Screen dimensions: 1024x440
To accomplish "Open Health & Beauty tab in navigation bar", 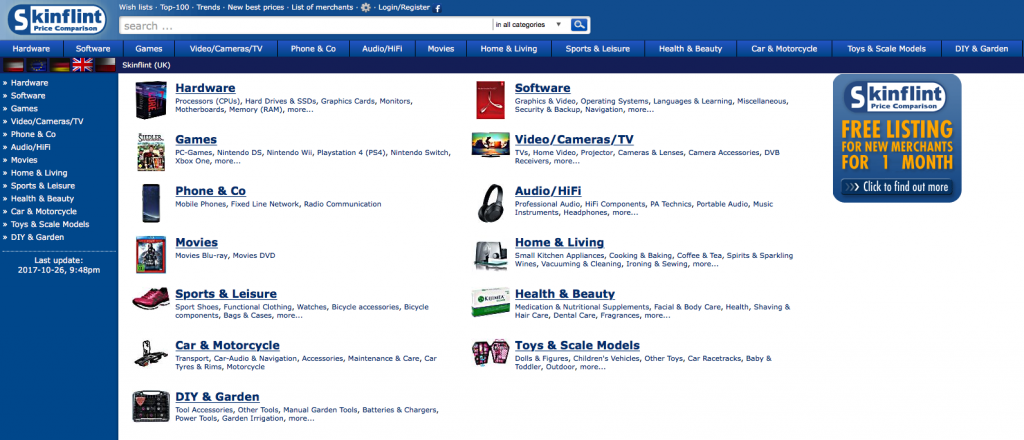I will [x=690, y=49].
